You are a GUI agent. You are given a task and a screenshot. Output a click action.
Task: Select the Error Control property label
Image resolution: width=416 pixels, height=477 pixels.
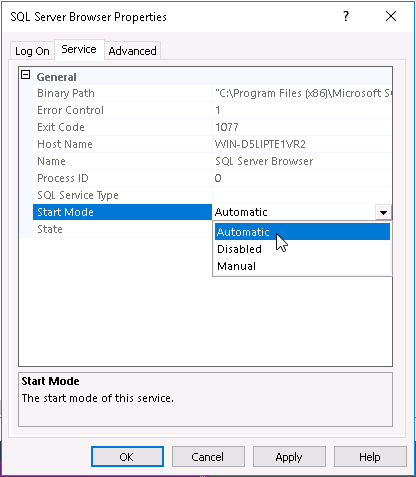(x=70, y=110)
